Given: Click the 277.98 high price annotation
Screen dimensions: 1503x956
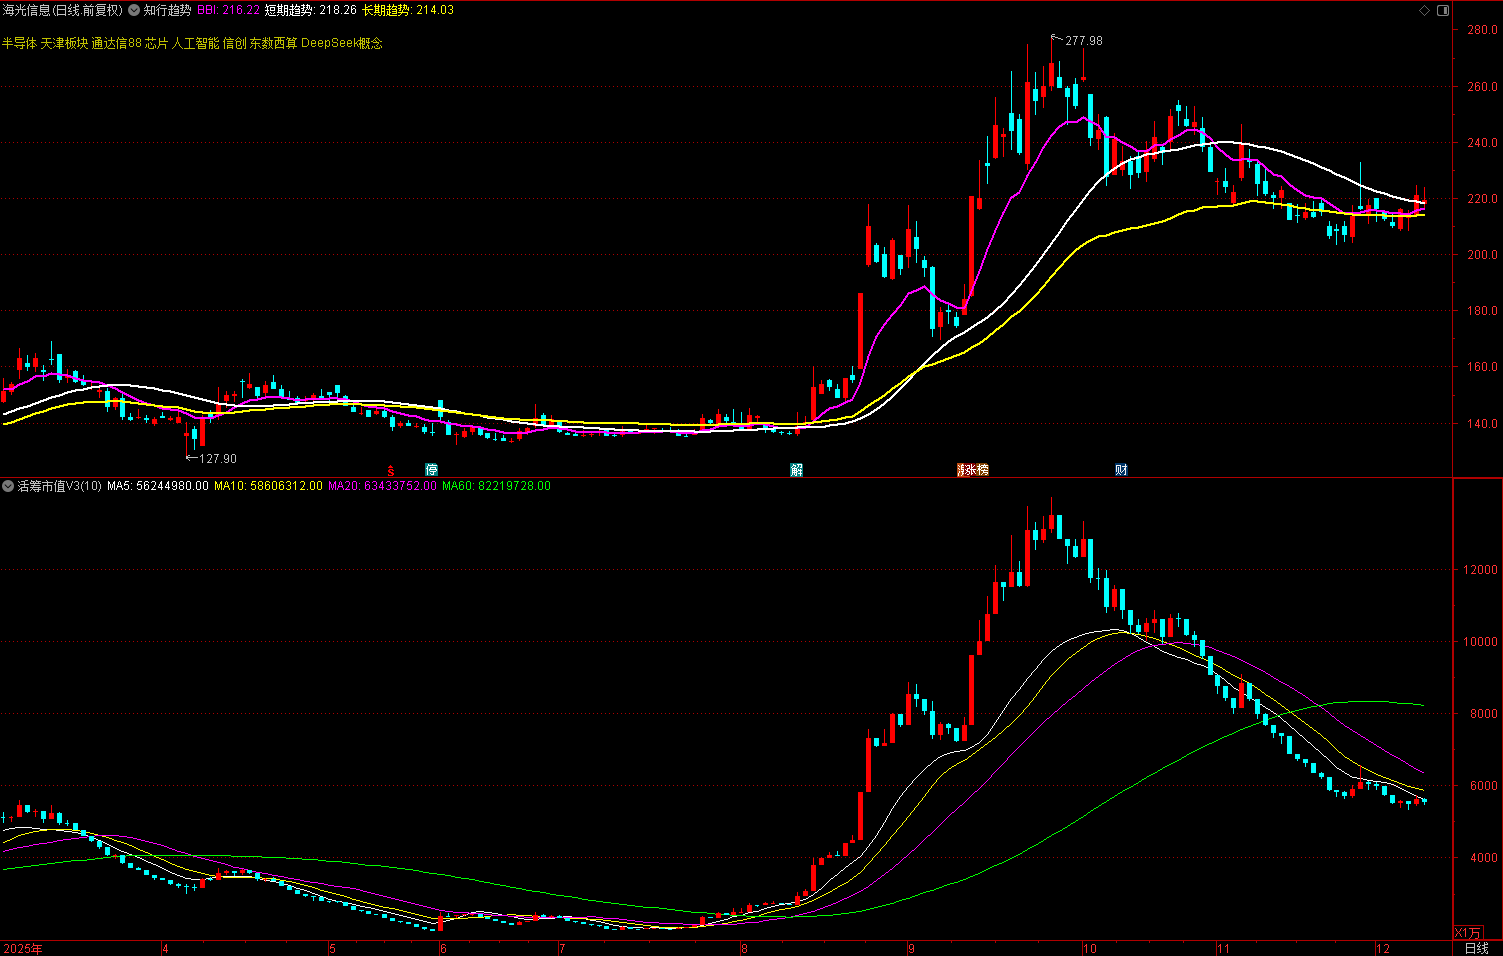Looking at the screenshot, I should 1083,41.
